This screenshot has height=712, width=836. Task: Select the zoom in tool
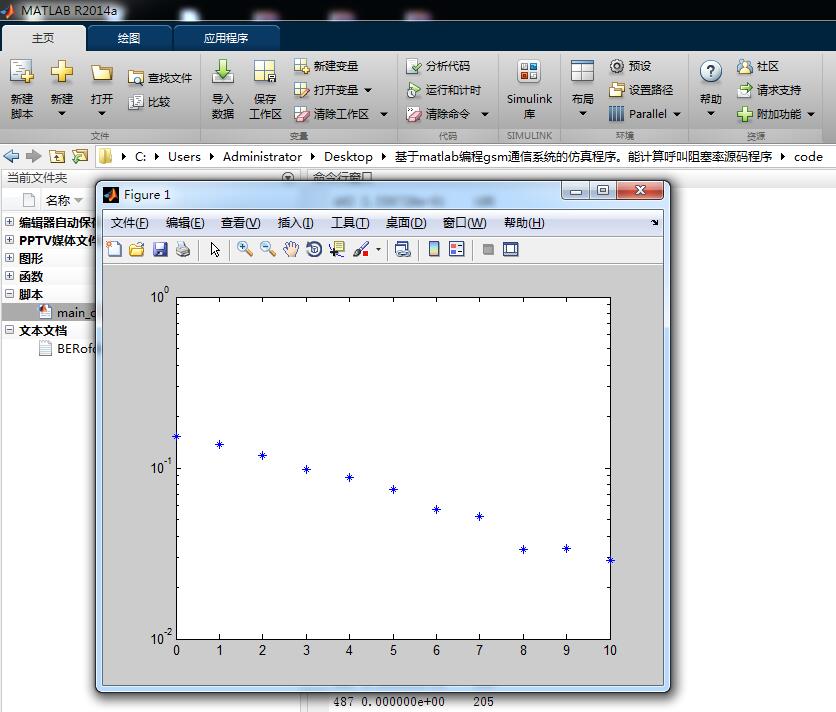tap(245, 249)
